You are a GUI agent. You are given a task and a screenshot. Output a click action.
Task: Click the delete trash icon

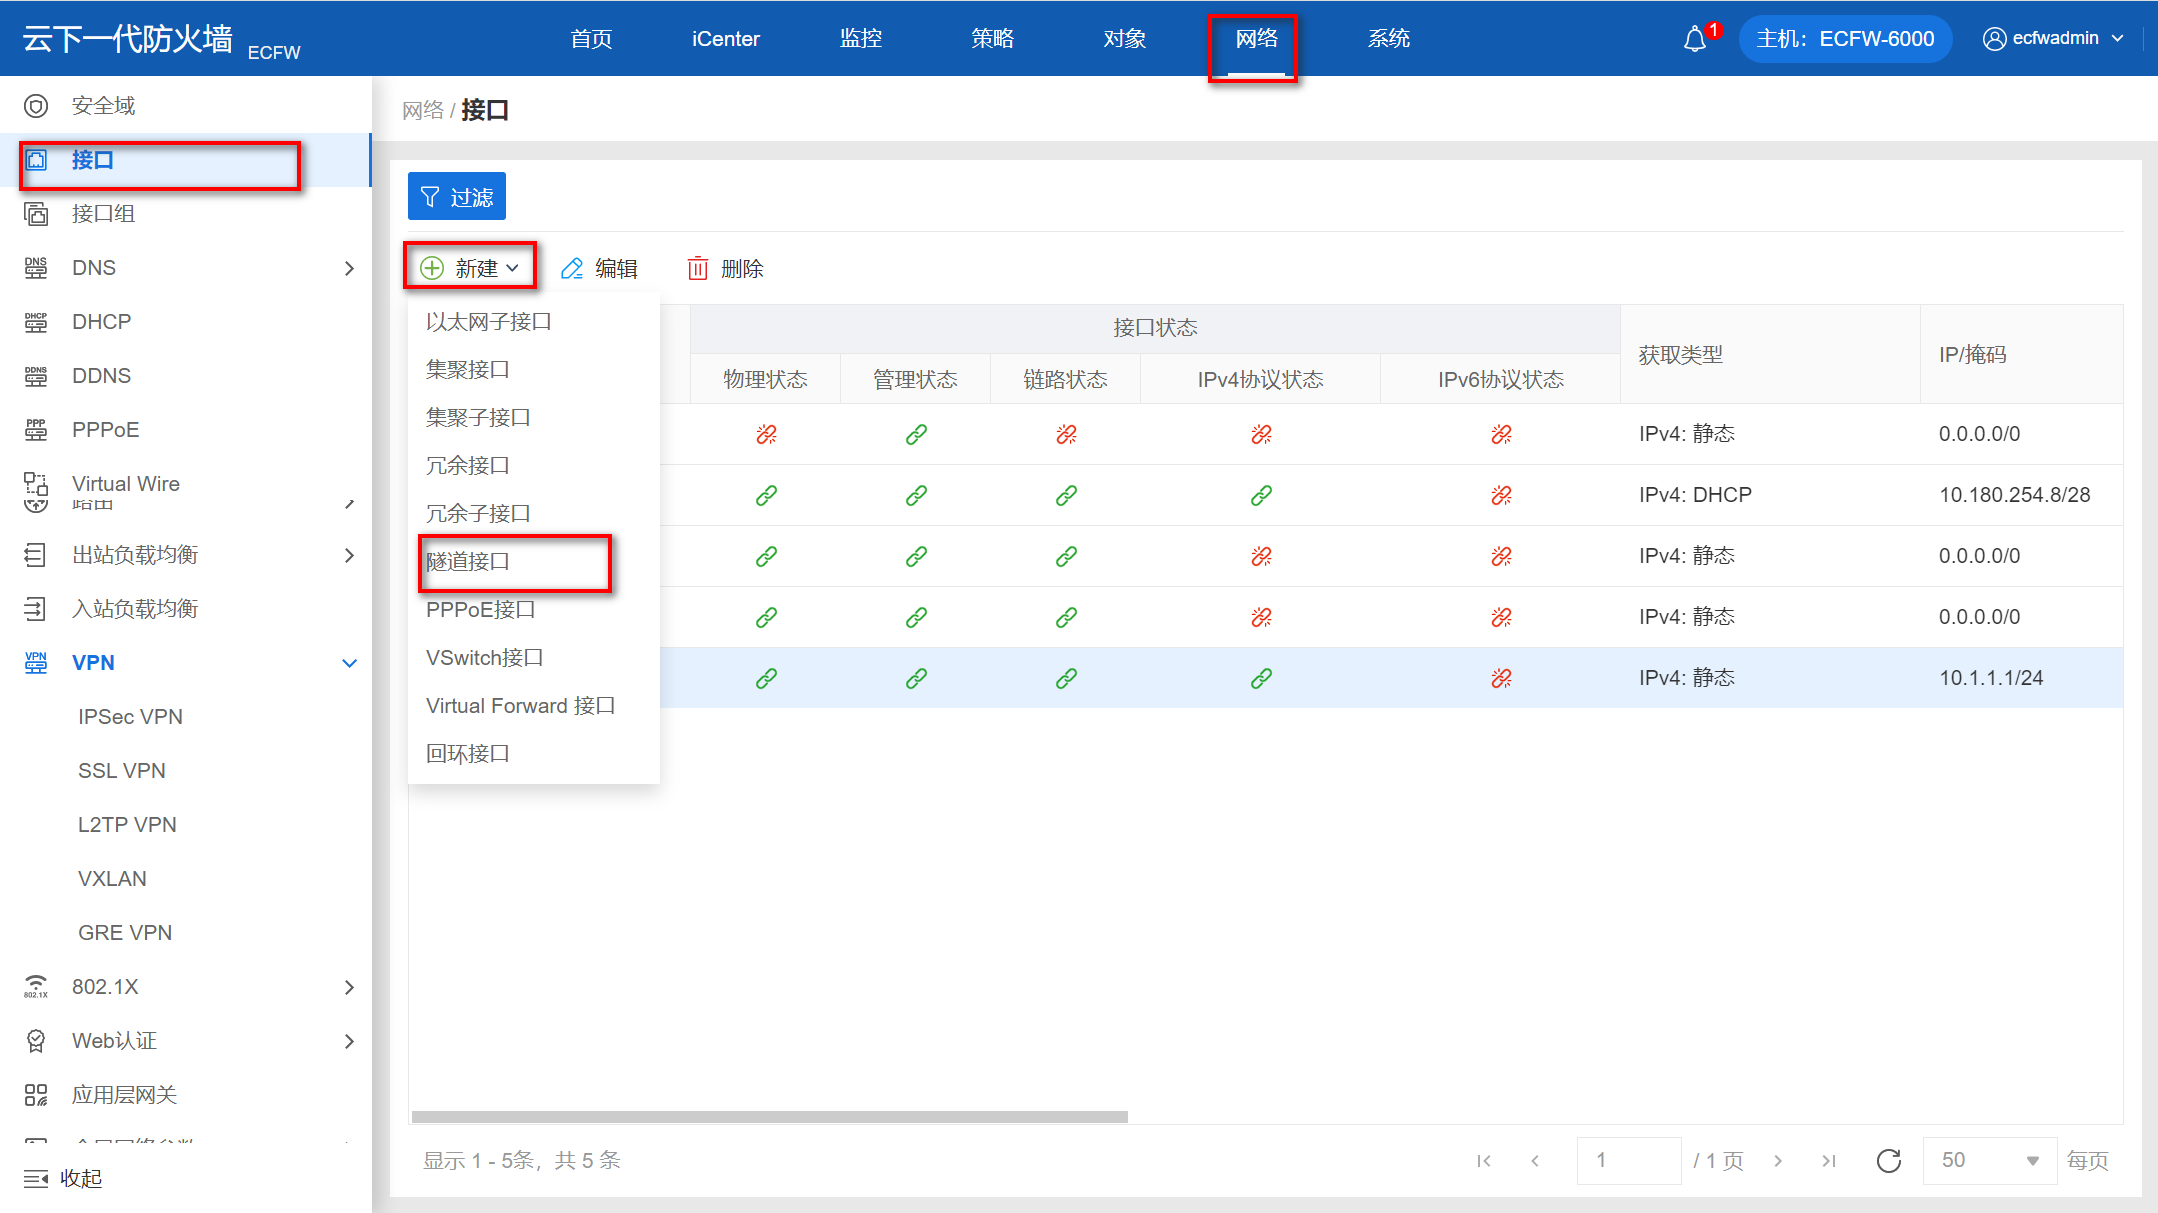pos(697,268)
